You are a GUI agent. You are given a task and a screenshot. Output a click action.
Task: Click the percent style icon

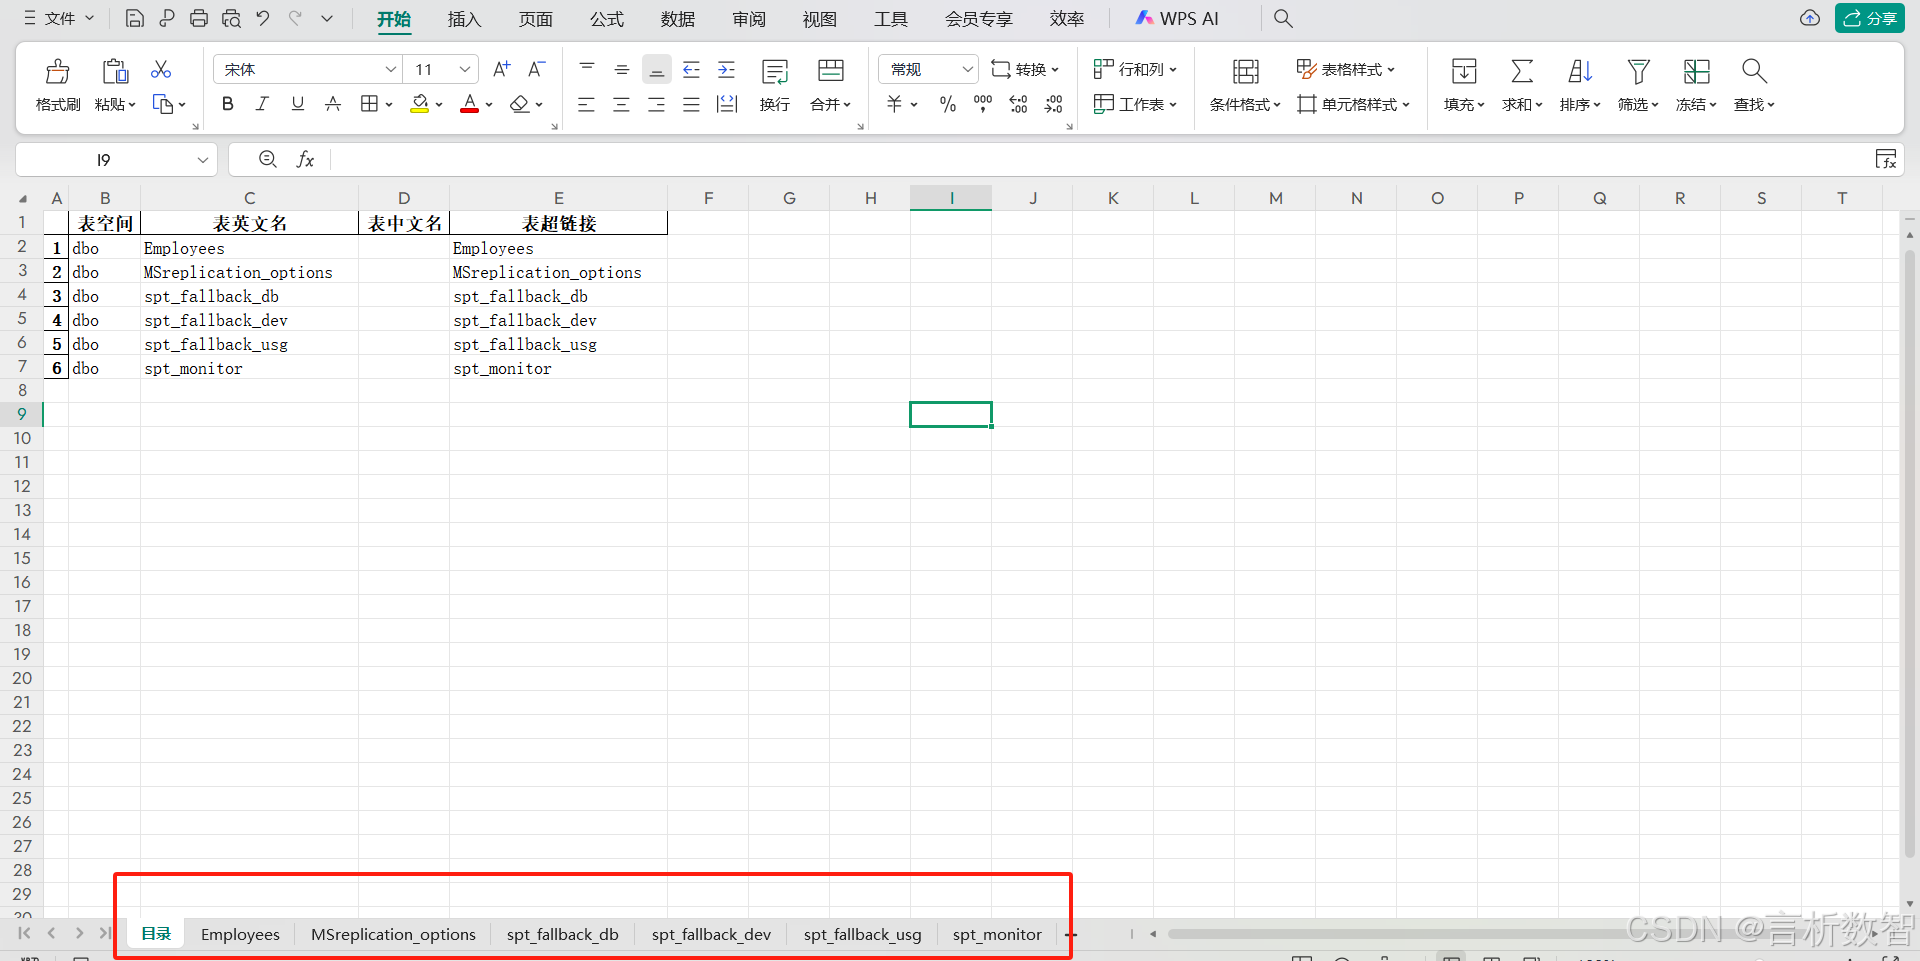pos(948,104)
